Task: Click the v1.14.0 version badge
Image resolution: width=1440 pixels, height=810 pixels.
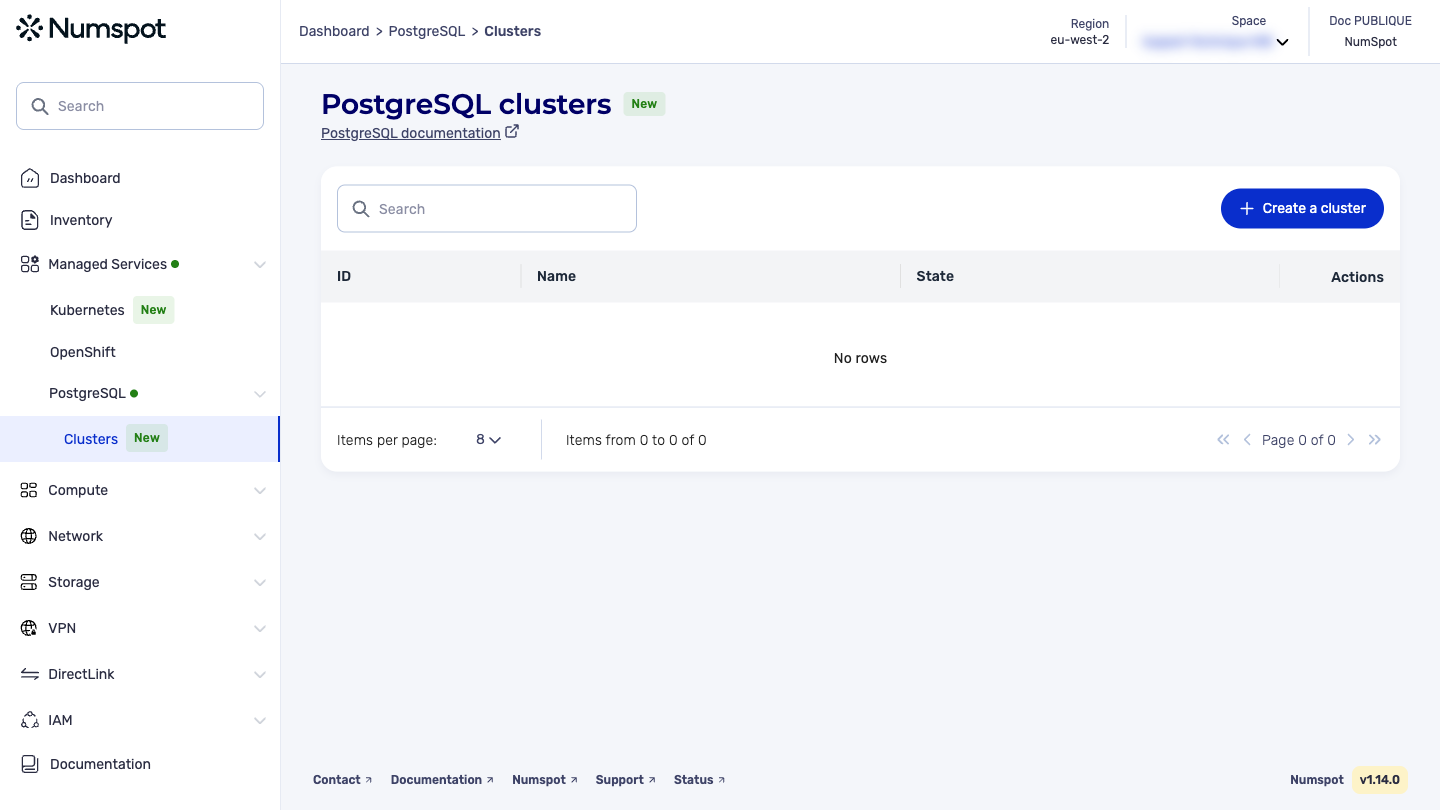Action: (1380, 780)
